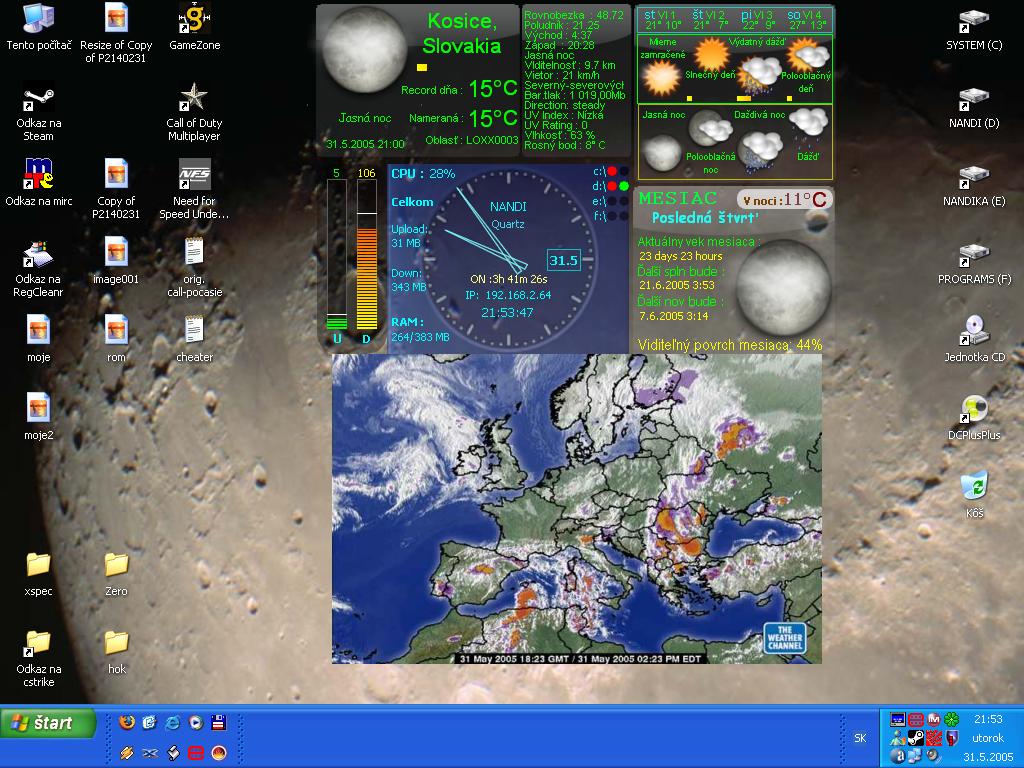1024x768 pixels.
Task: Open the Steam icon in system tray
Action: 915,738
